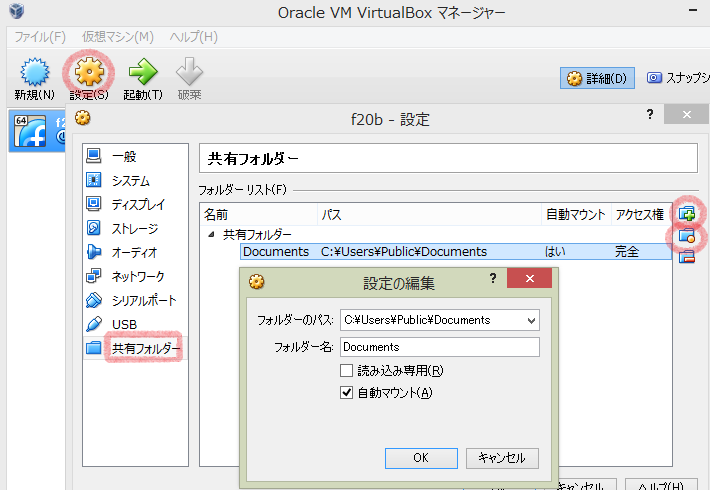Select the Documents shared folder row

(456, 252)
